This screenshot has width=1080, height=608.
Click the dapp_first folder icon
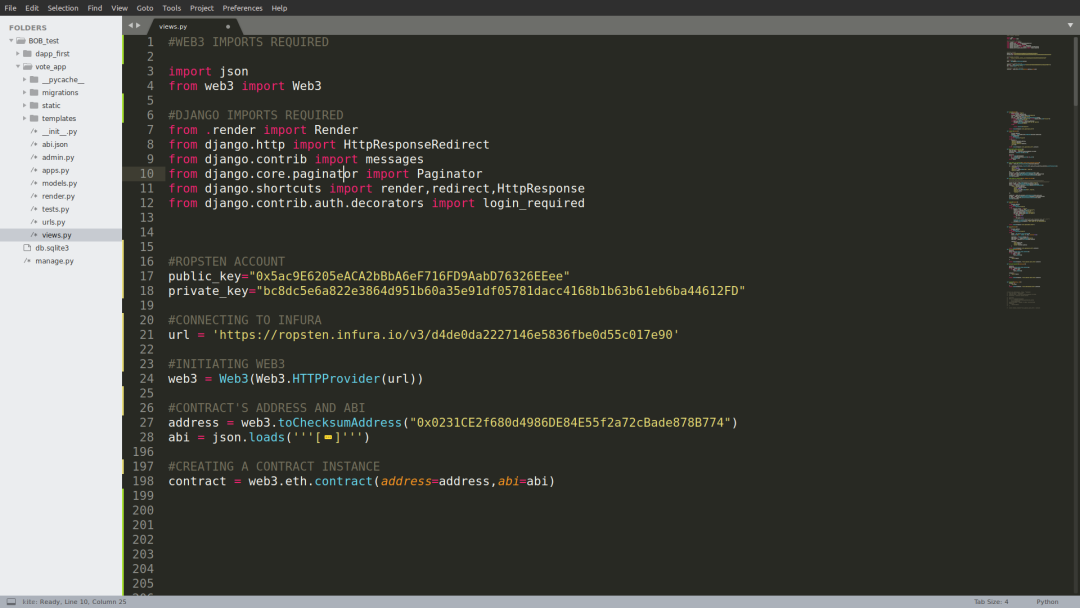[x=28, y=54]
